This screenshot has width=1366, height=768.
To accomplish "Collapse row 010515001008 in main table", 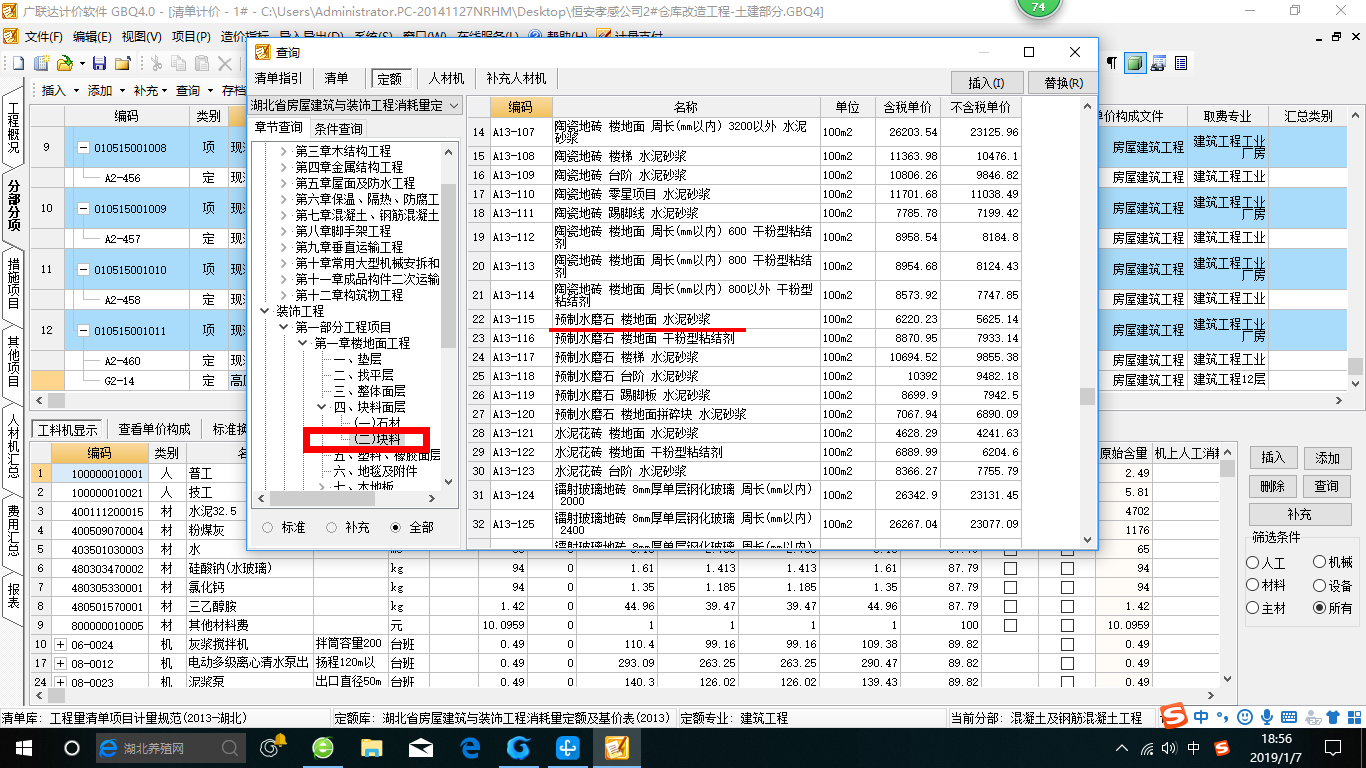I will point(83,148).
